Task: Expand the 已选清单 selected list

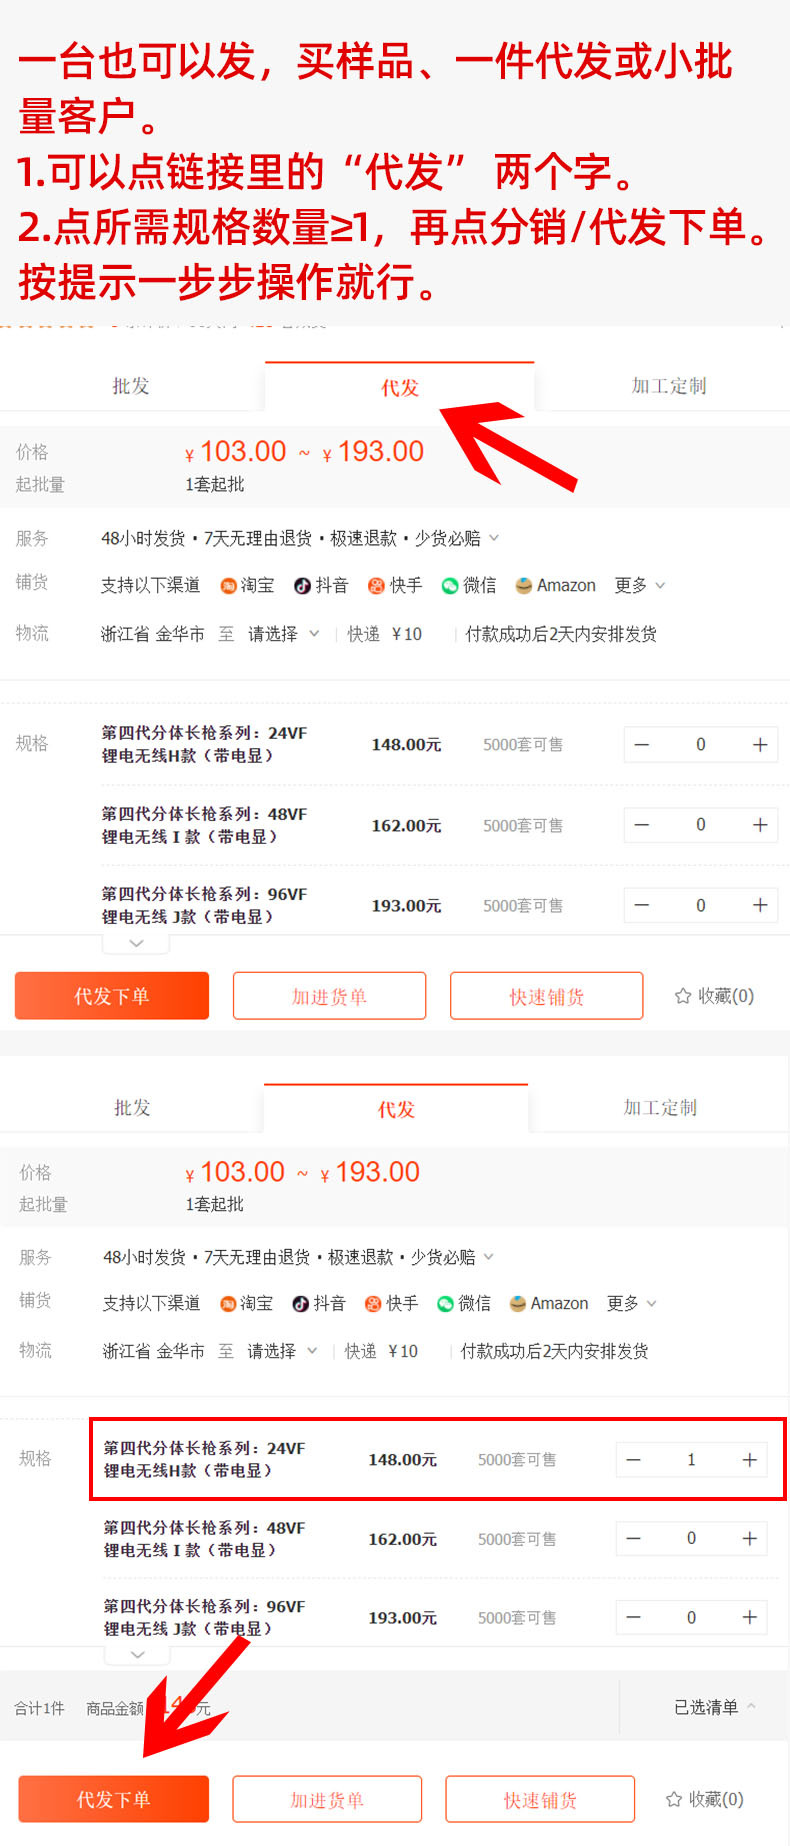Action: (x=714, y=1707)
